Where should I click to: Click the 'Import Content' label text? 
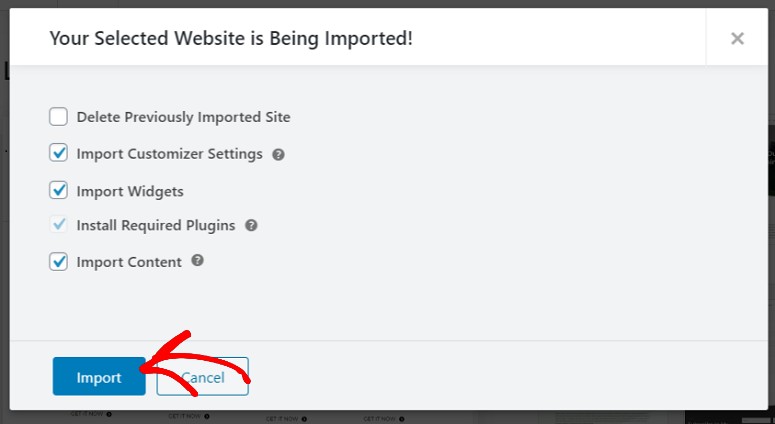[129, 262]
